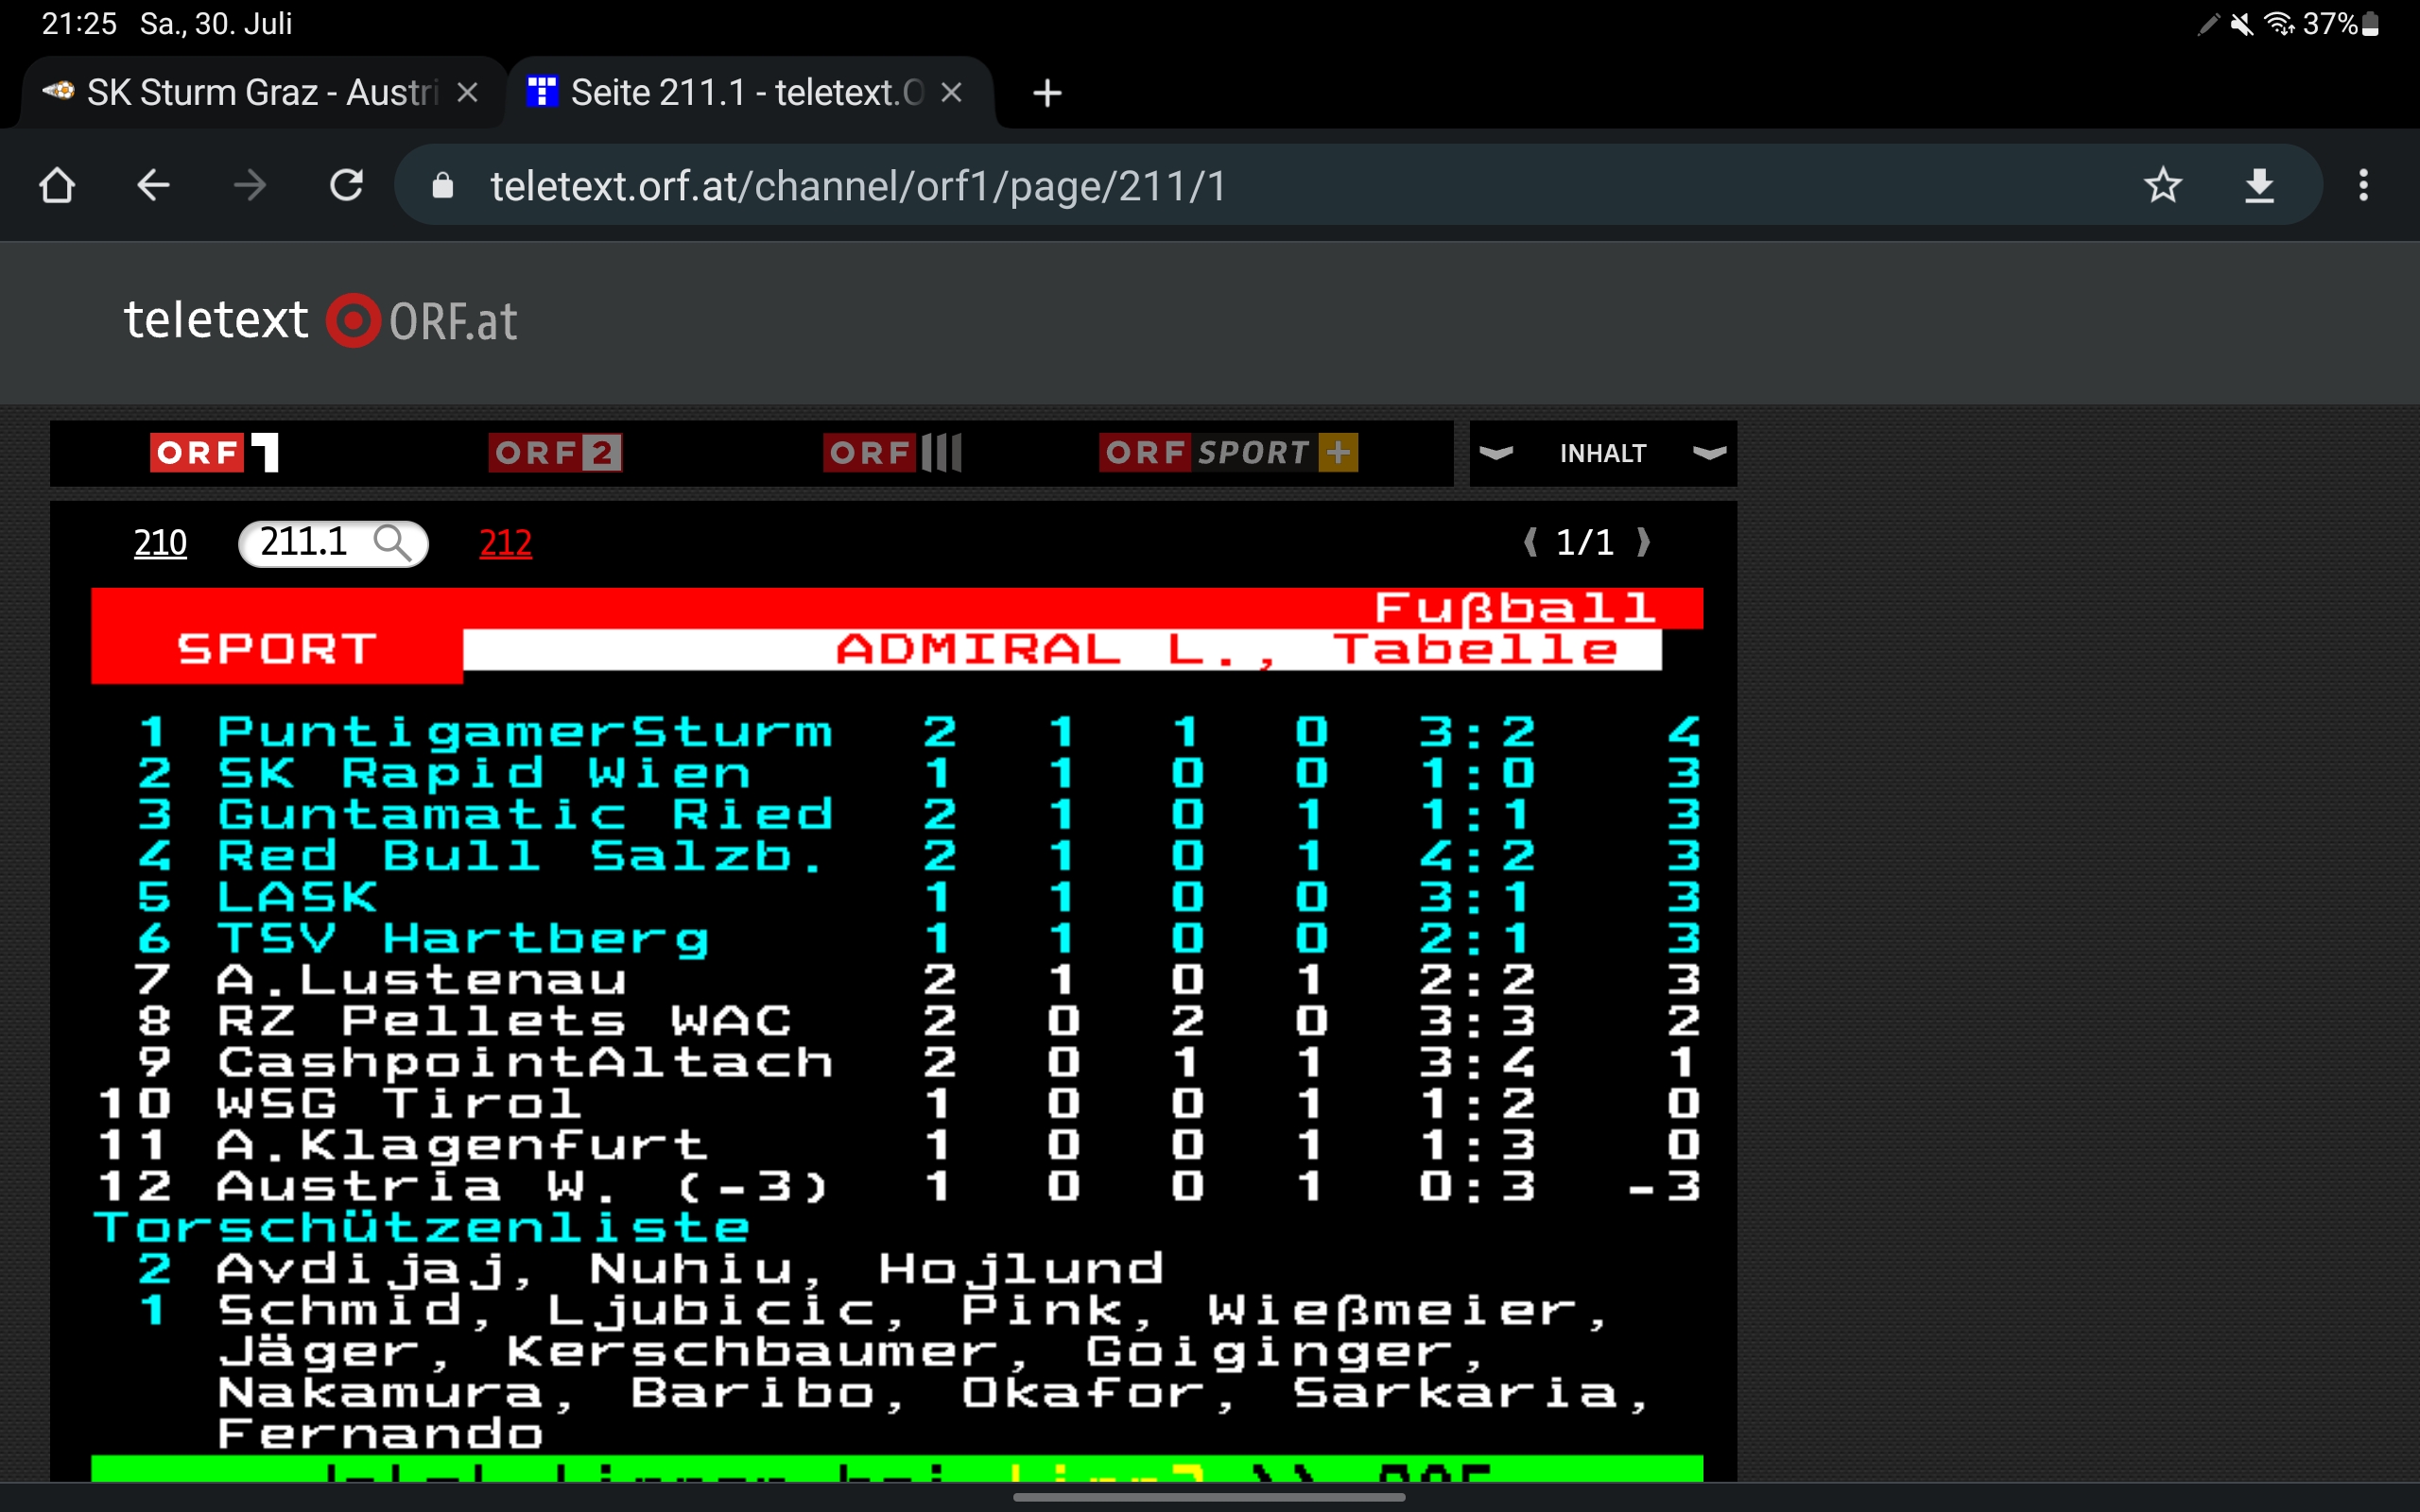Bookmark page with the star icon
The image size is (2420, 1512).
point(2162,185)
